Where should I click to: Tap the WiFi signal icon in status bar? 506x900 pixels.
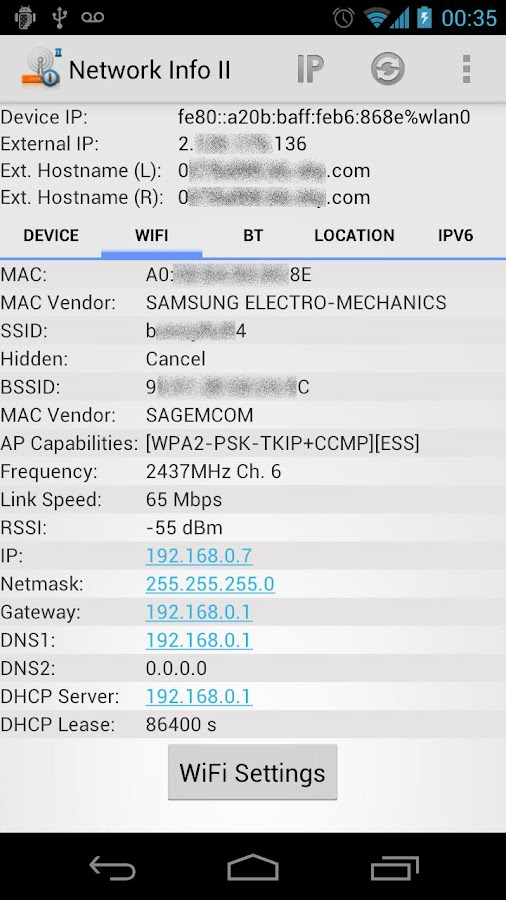[x=377, y=17]
